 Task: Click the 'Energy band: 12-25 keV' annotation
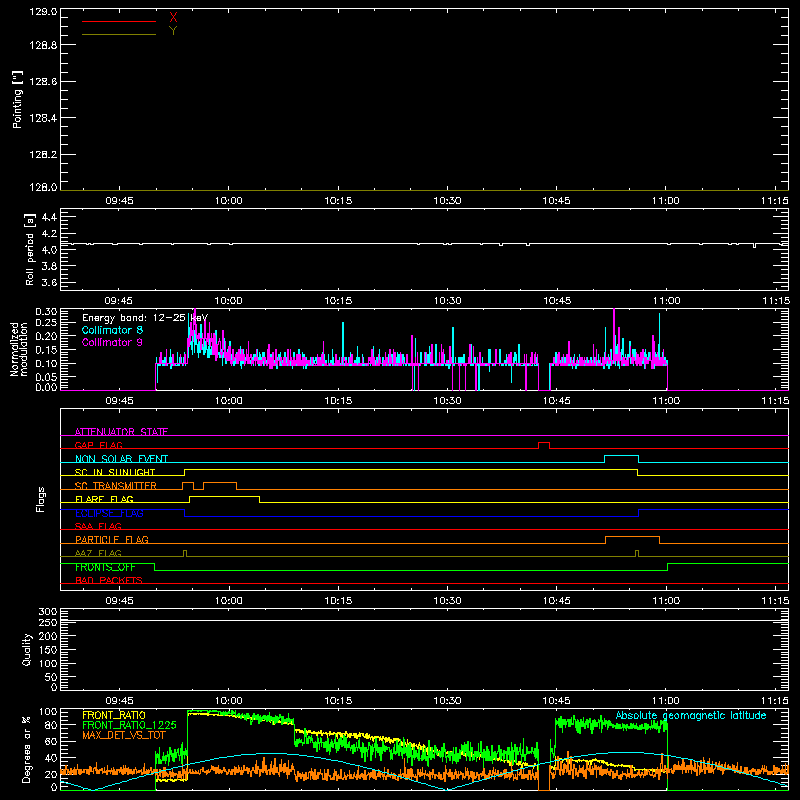(x=145, y=318)
